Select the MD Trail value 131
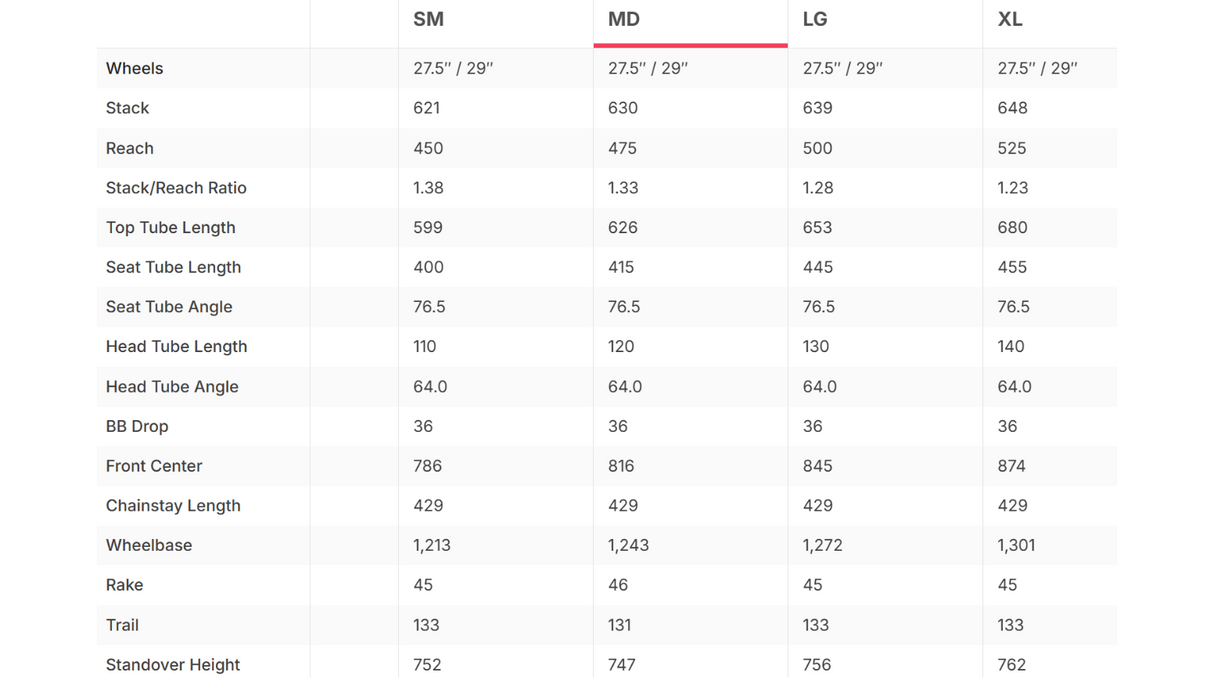This screenshot has height=683, width=1214. [x=620, y=625]
